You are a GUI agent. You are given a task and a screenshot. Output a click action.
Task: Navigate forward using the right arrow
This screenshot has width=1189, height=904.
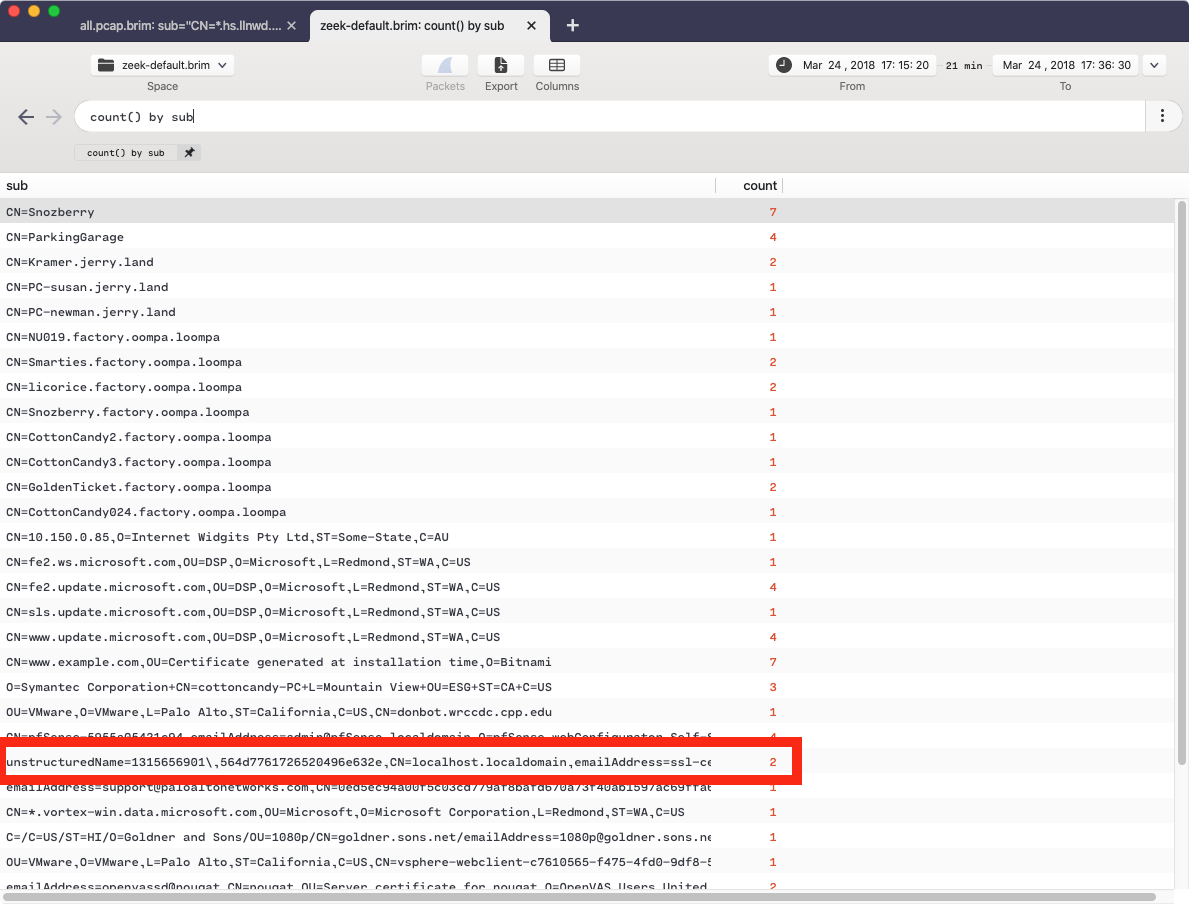pyautogui.click(x=52, y=116)
